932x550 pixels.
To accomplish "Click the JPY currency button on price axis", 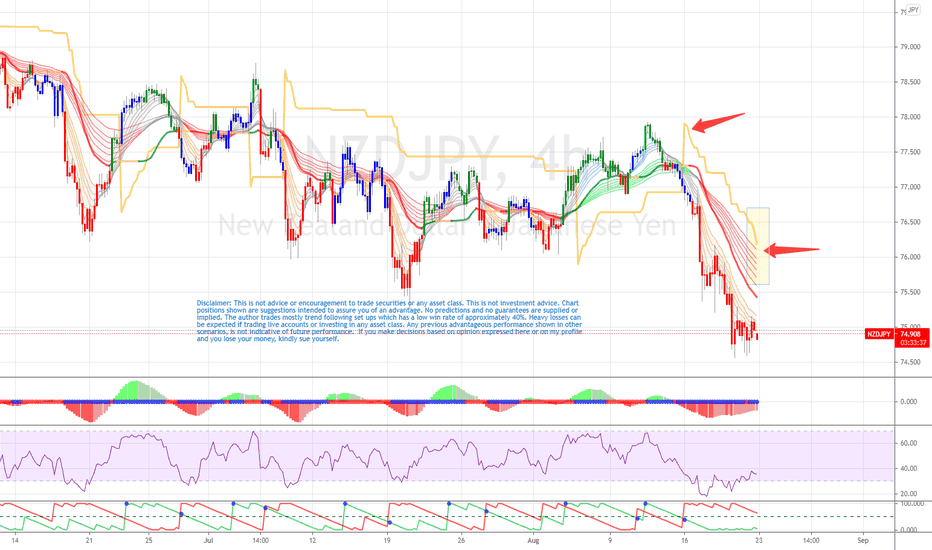I will tap(913, 10).
